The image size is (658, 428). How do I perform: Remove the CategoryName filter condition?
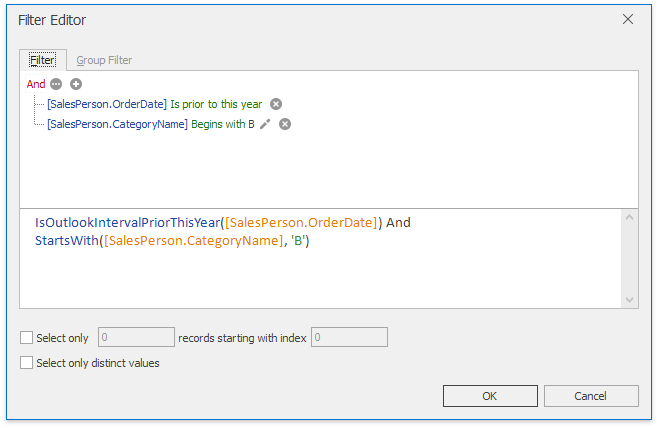[x=285, y=124]
